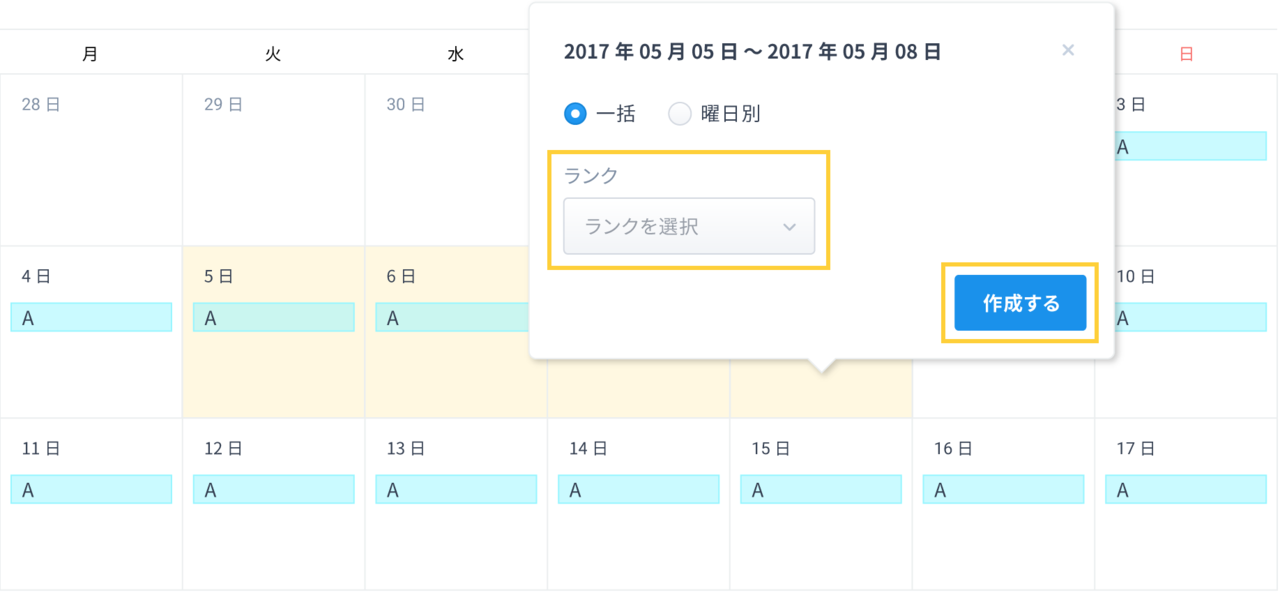The image size is (1280, 593).
Task: Click the rank A bar on 14日
Action: click(638, 490)
